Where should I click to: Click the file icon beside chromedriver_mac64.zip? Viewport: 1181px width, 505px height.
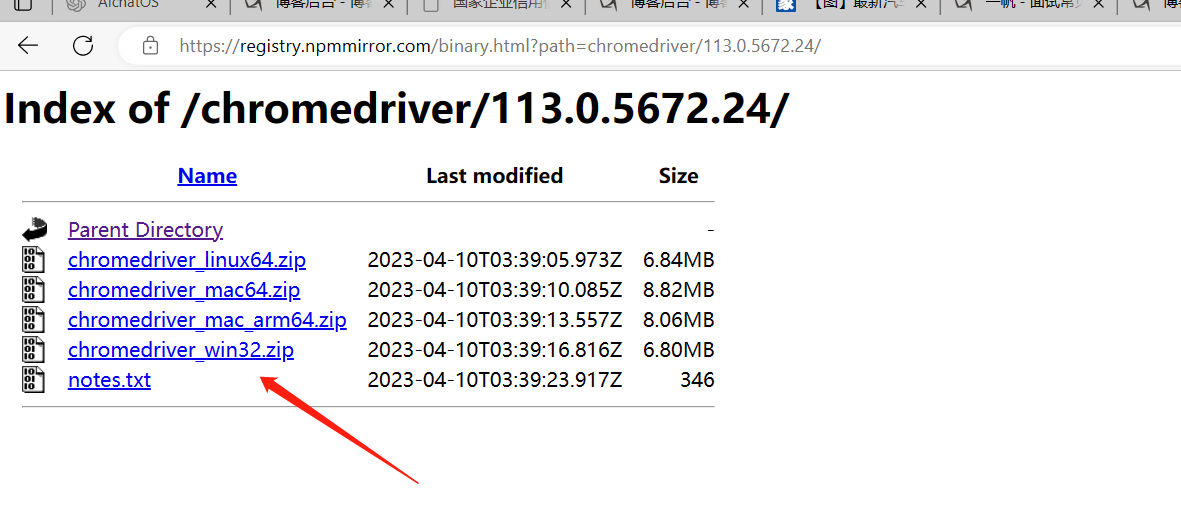[x=34, y=289]
